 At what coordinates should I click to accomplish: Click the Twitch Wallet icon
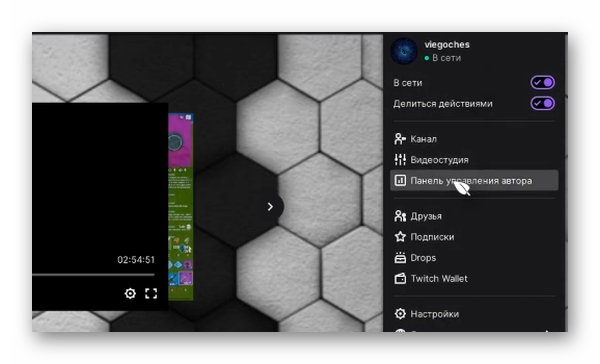[400, 278]
